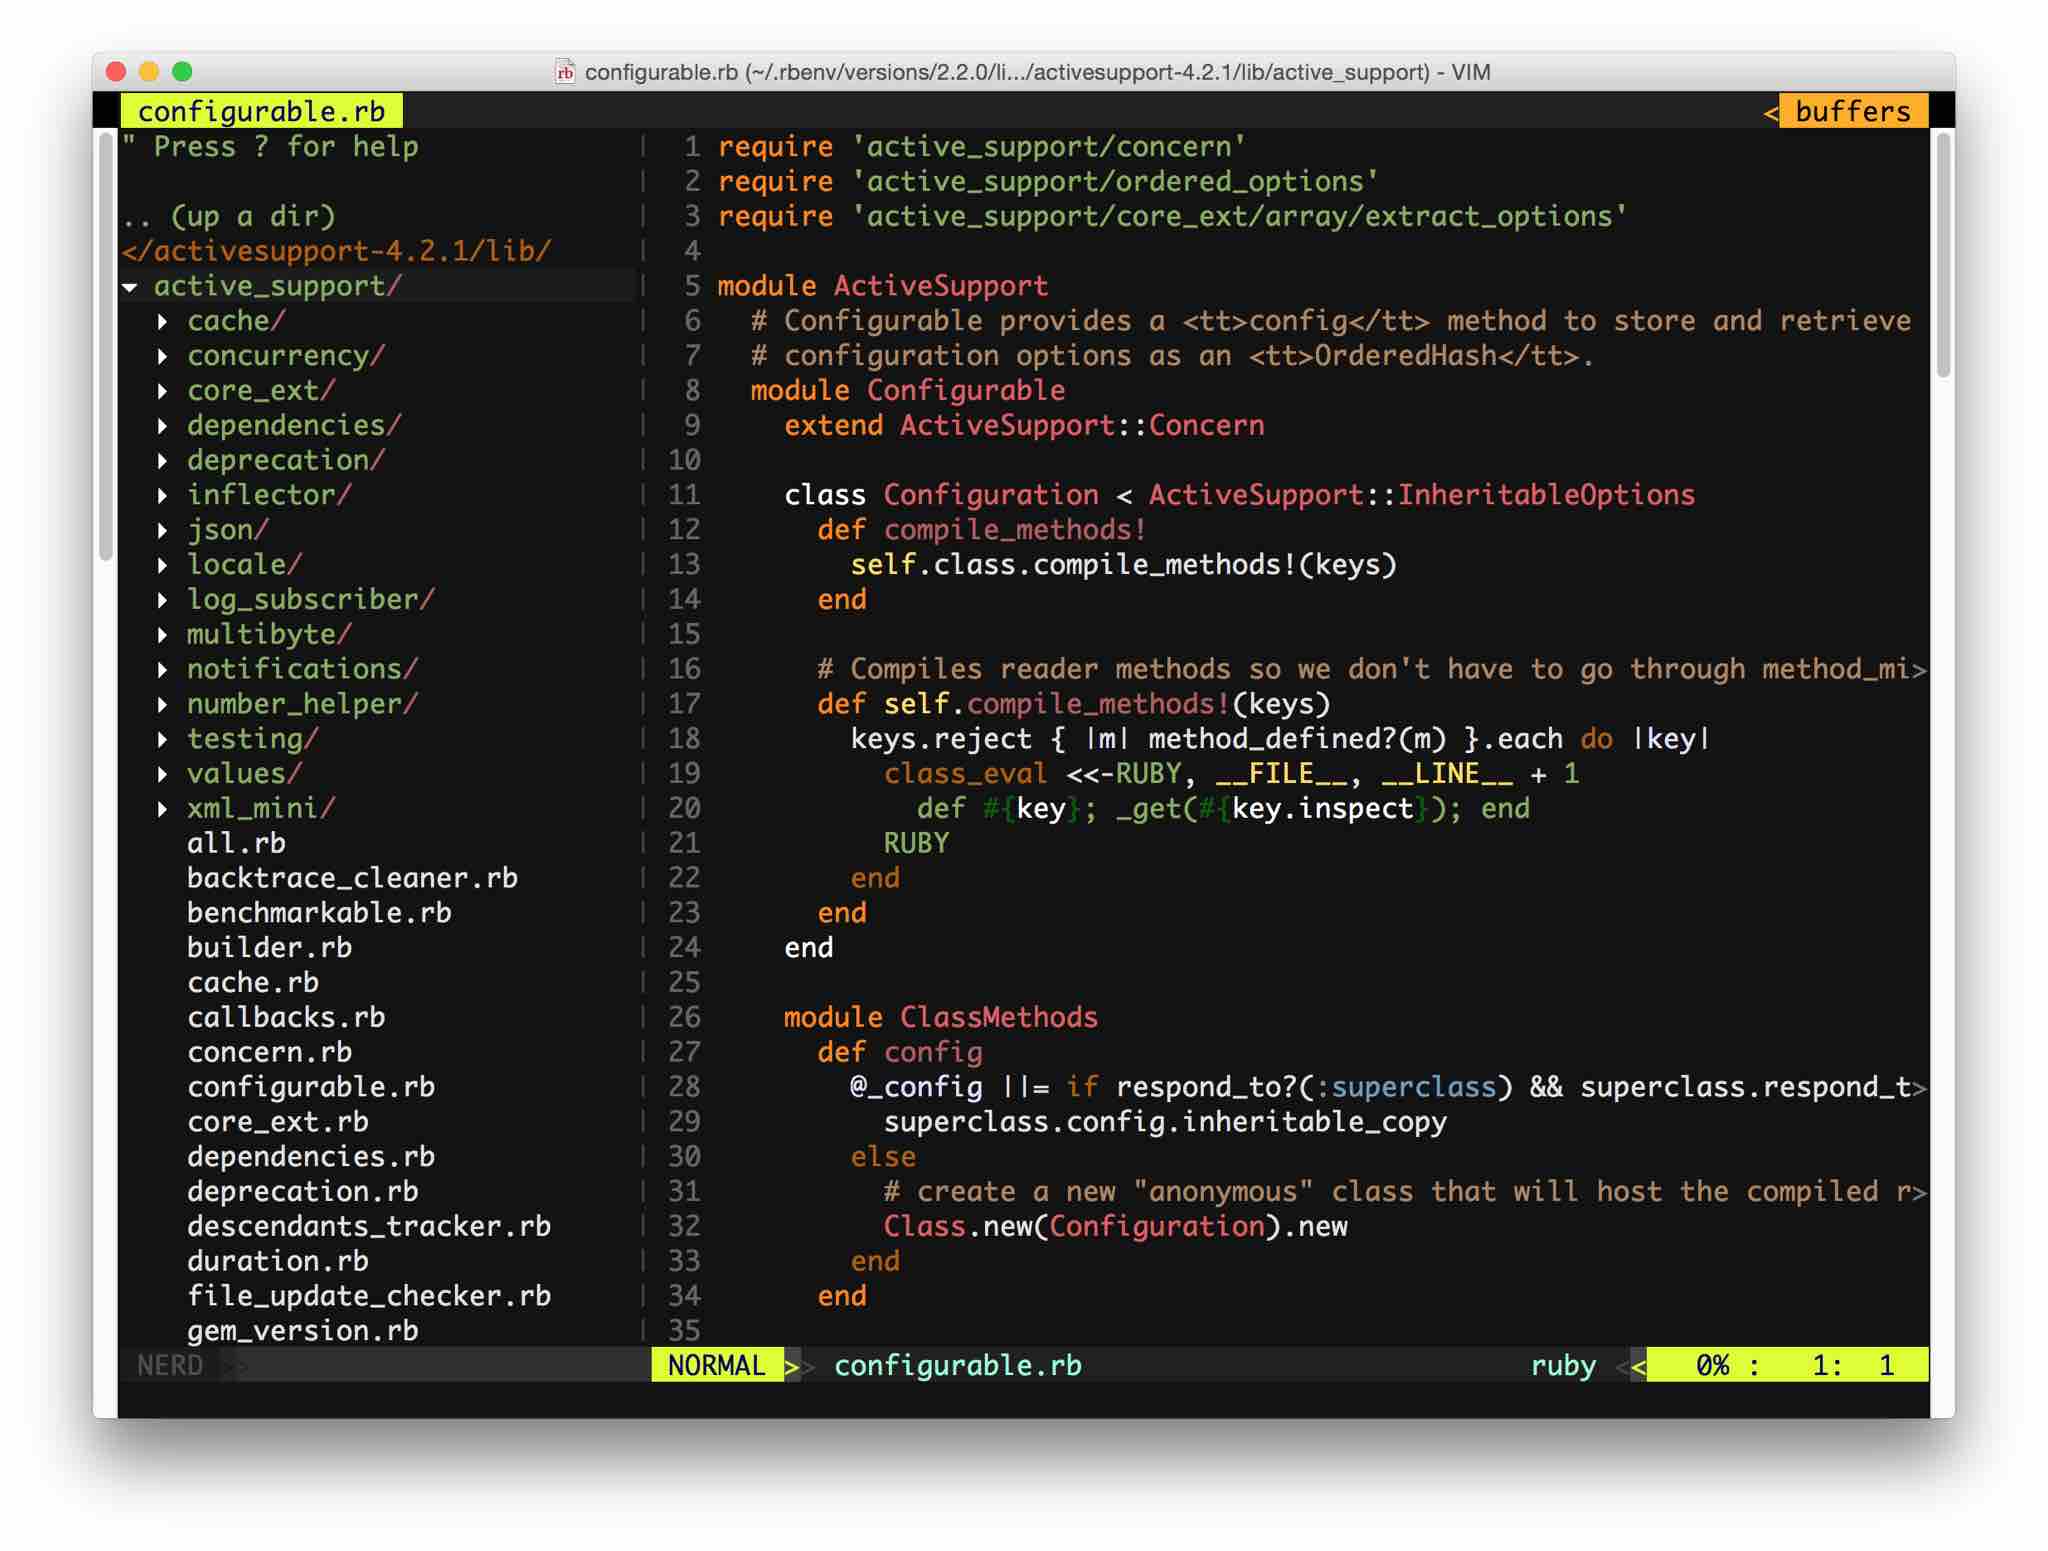Screen dimensions: 2048x1551
Task: Click the rb file icon in title bar
Action: coord(565,72)
